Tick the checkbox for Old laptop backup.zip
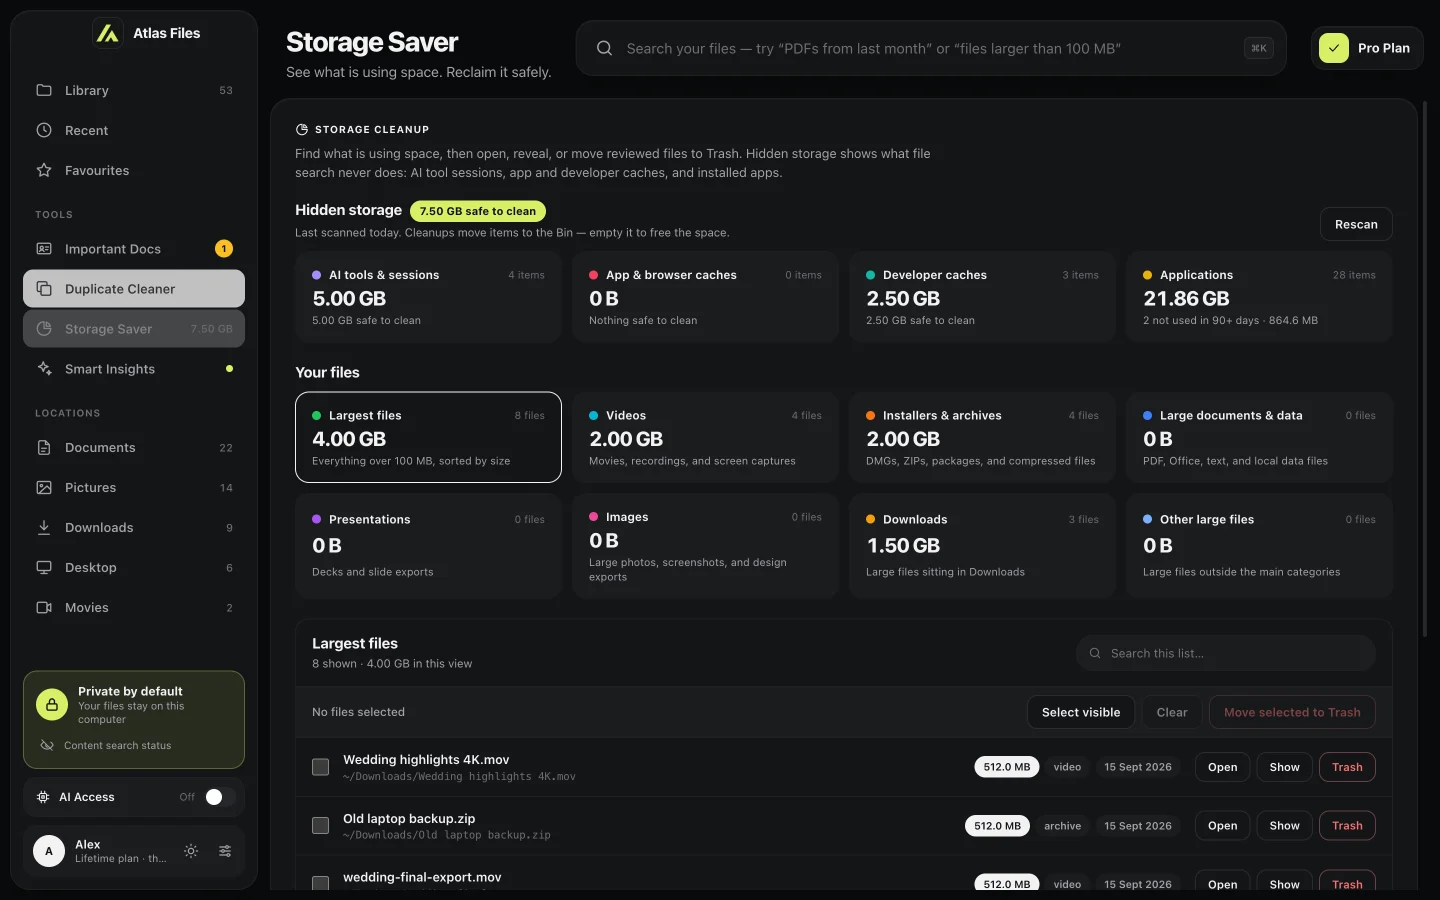 [321, 826]
